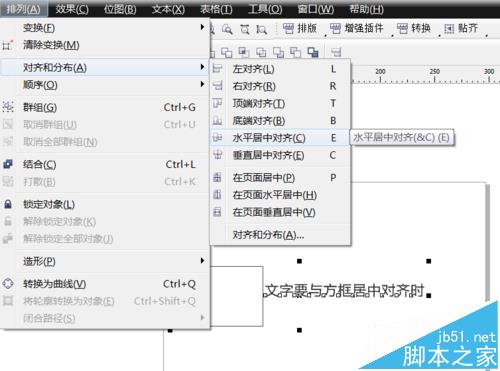
Task: Open the 转换 toolbar button
Action: point(414,29)
